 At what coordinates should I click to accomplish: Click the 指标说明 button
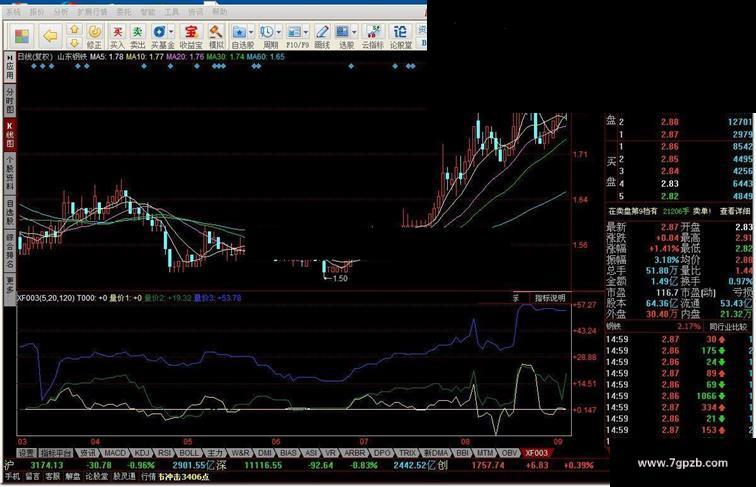(x=550, y=298)
